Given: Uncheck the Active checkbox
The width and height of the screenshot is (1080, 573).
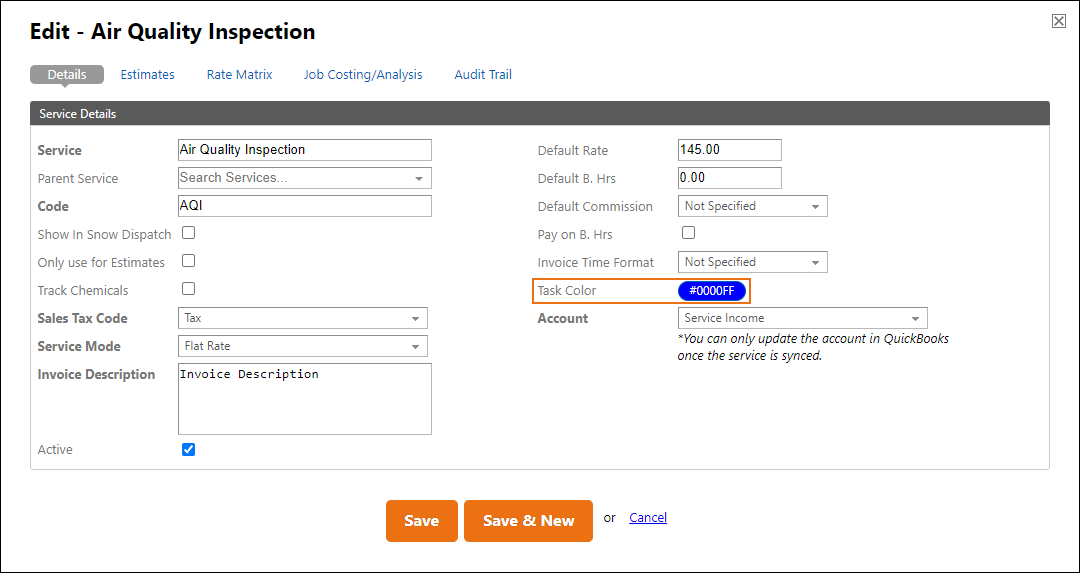Looking at the screenshot, I should click(x=188, y=450).
